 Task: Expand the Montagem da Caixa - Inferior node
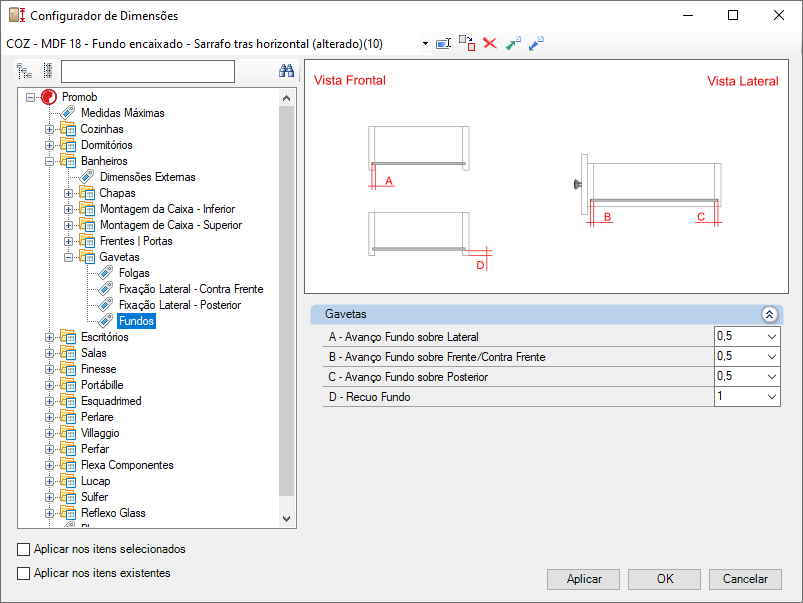pos(68,210)
